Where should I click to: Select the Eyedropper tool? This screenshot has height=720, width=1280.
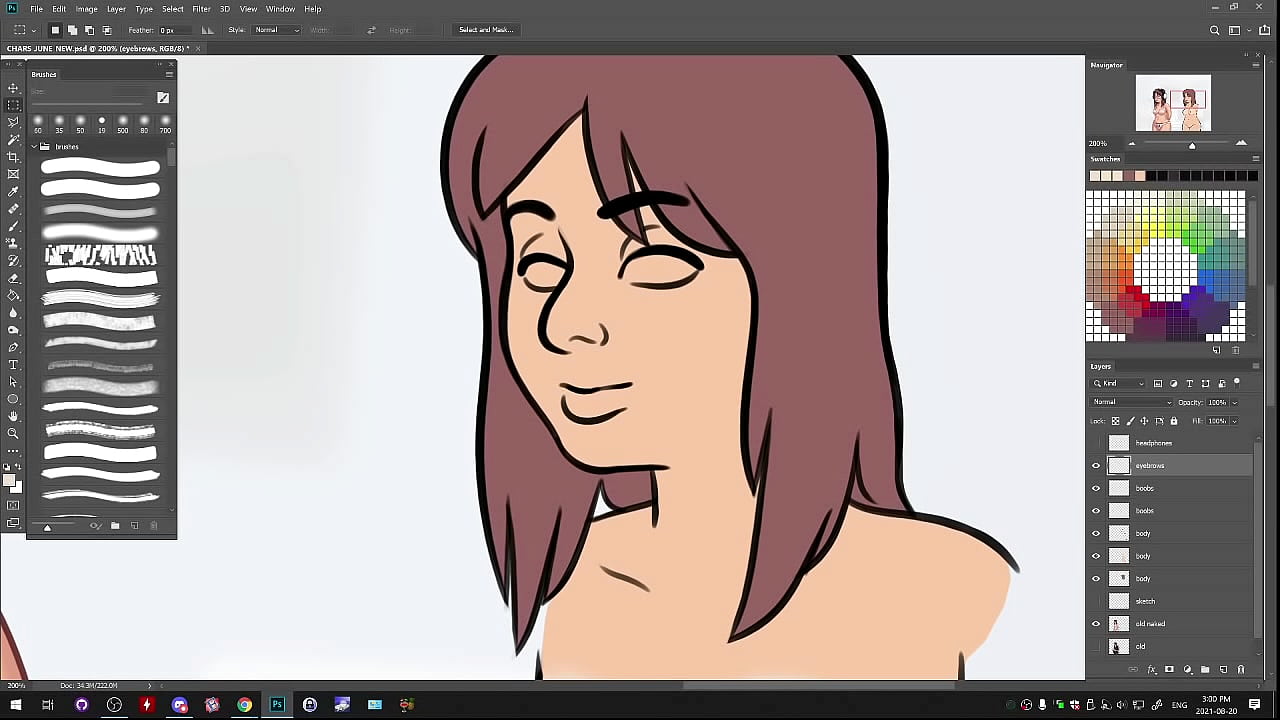pos(13,191)
